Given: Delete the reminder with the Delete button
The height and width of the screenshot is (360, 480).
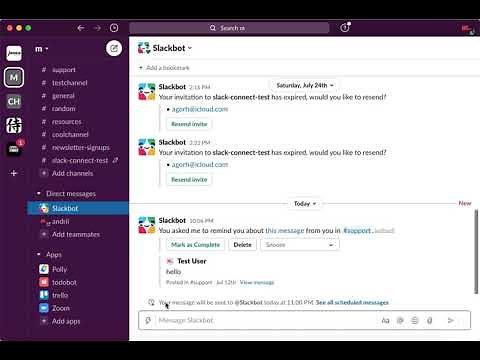Looking at the screenshot, I should [x=242, y=245].
